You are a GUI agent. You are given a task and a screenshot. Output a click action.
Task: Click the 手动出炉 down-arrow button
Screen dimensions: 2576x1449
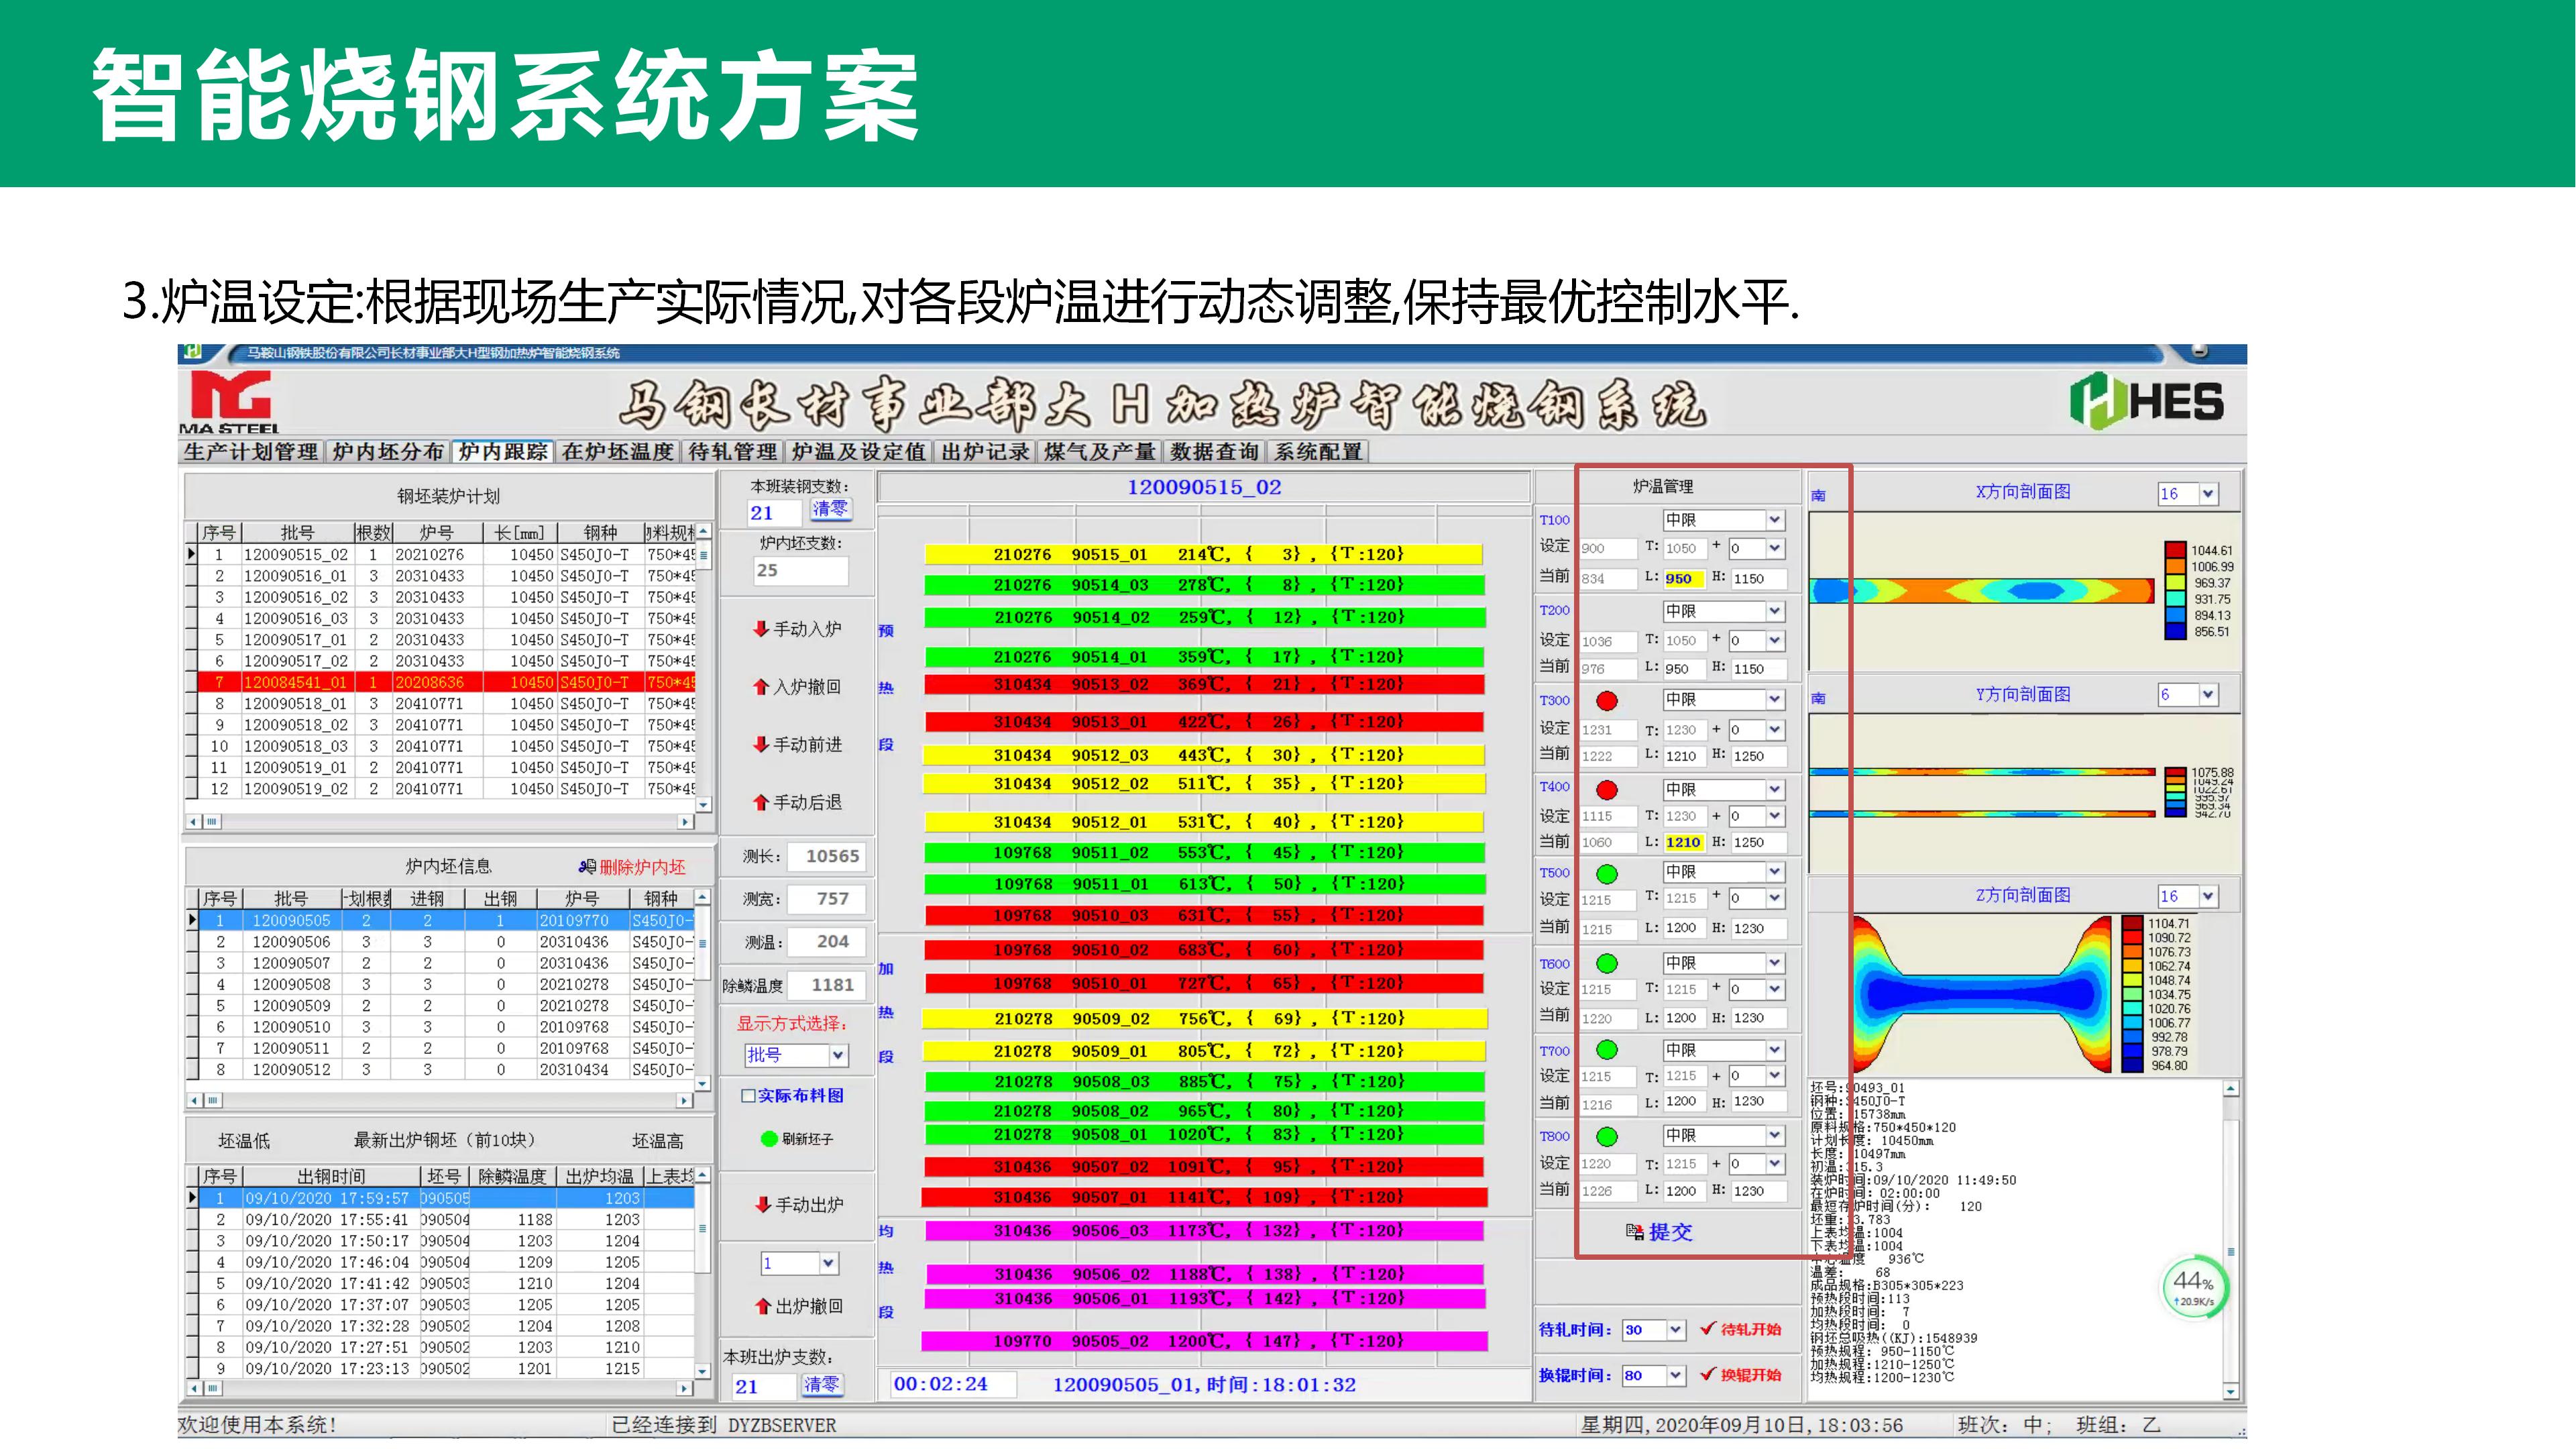pos(799,1205)
